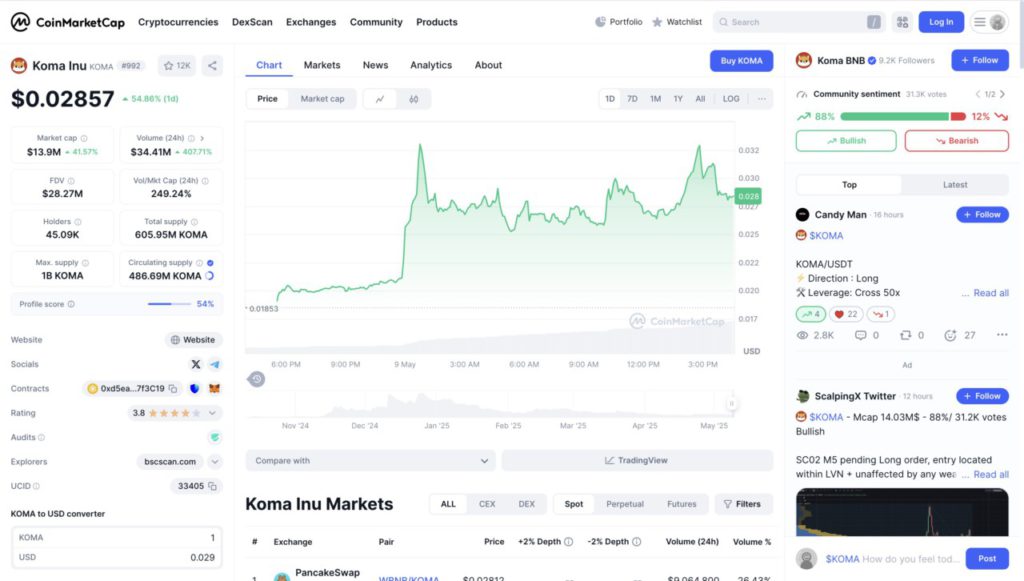This screenshot has height=581, width=1024.
Task: Open the X (Twitter) social link
Action: click(196, 365)
